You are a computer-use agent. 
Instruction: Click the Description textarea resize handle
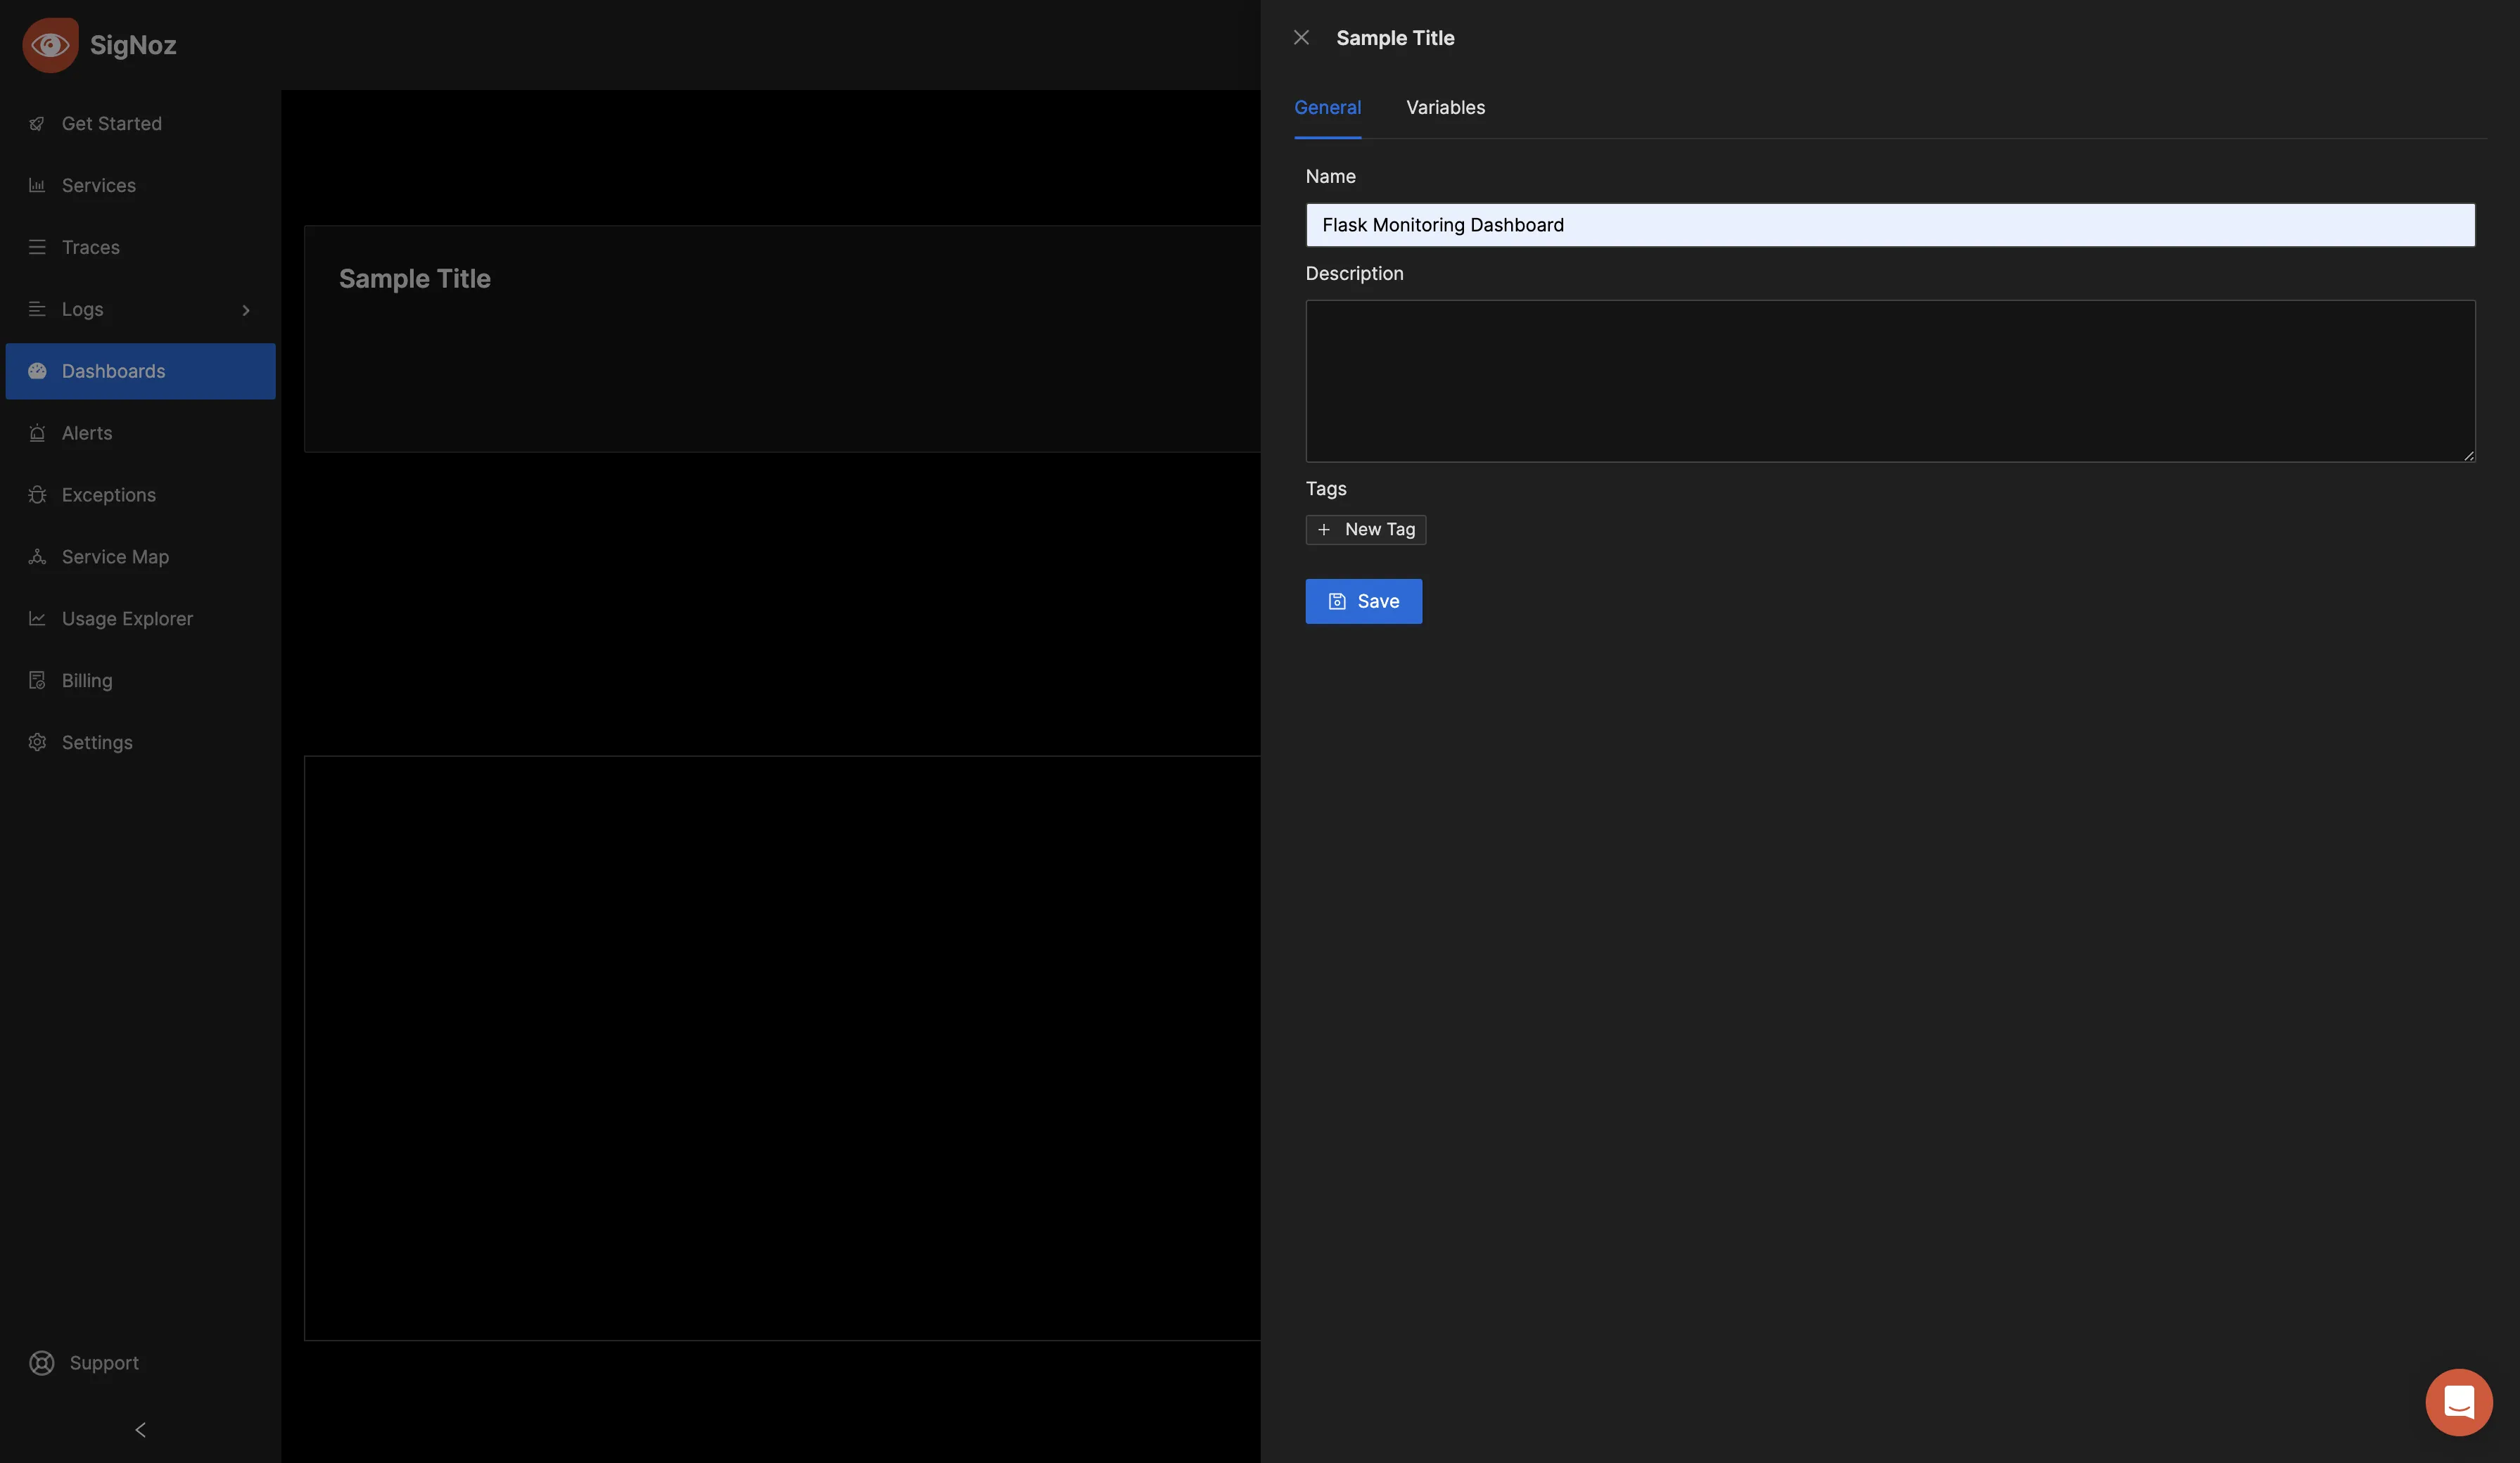[x=2468, y=455]
